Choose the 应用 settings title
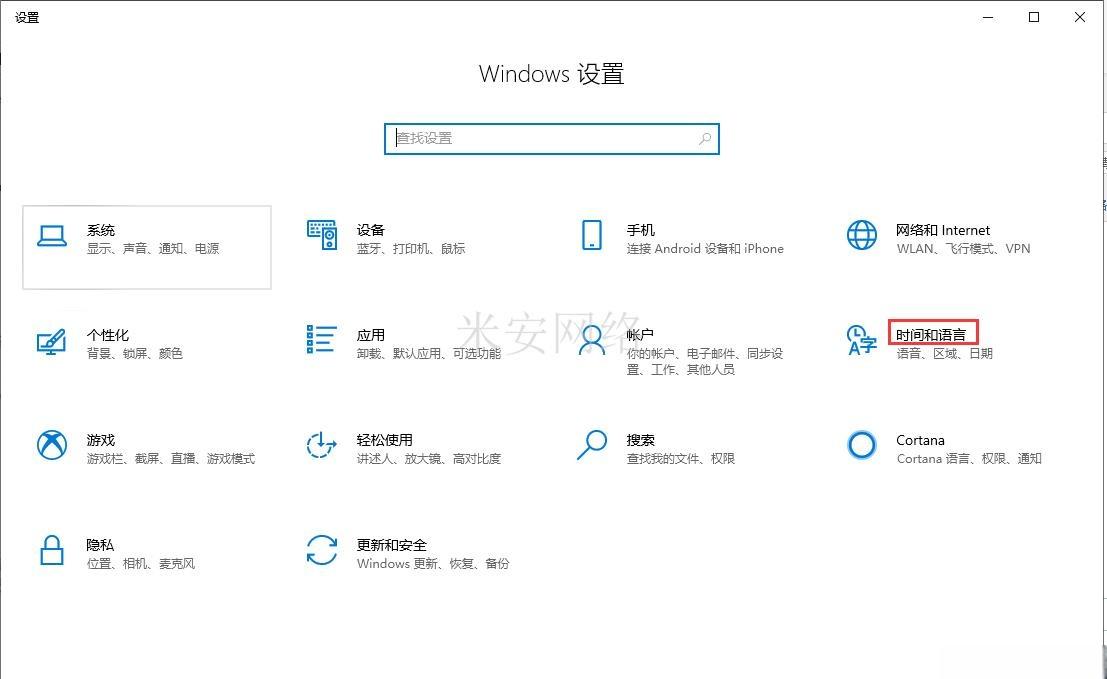The width and height of the screenshot is (1107, 679). 371,335
